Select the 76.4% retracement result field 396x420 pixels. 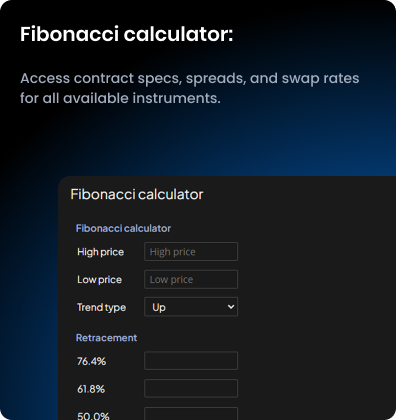pos(191,361)
